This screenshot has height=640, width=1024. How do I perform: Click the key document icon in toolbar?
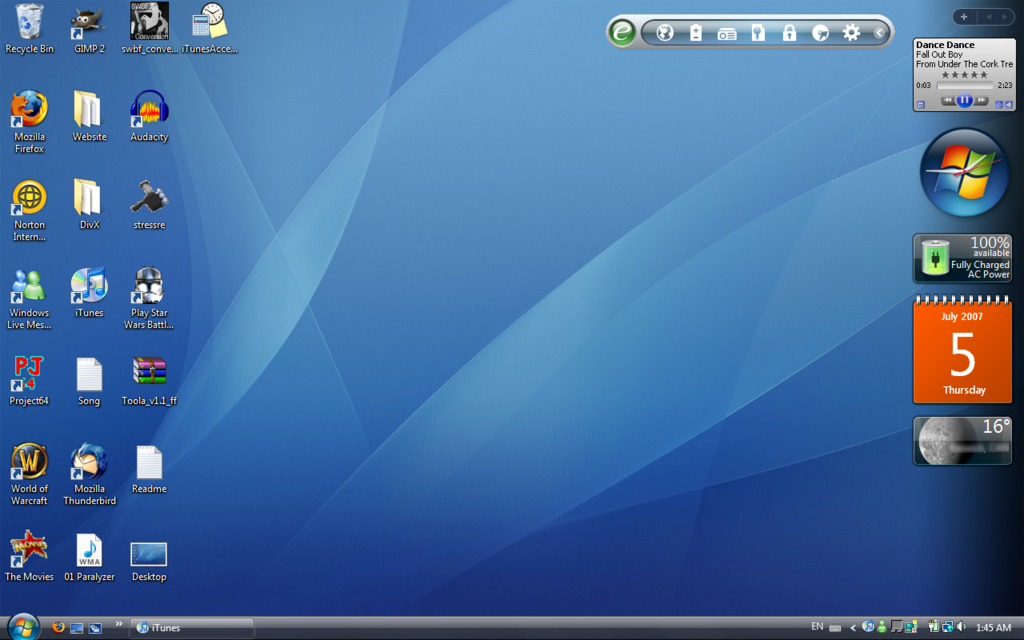(x=758, y=33)
